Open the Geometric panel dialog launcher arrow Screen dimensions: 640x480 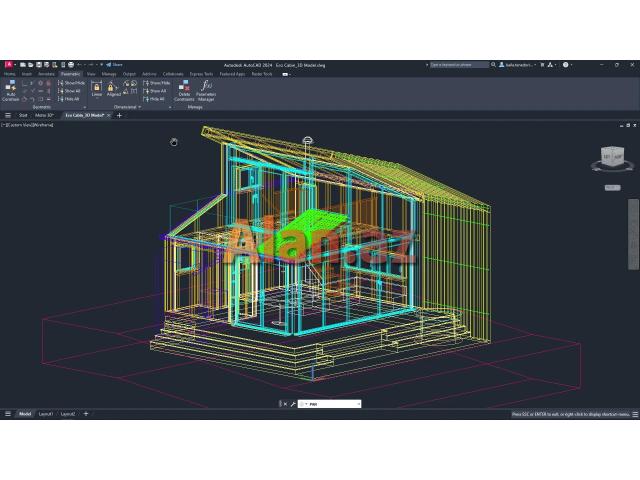(84, 107)
